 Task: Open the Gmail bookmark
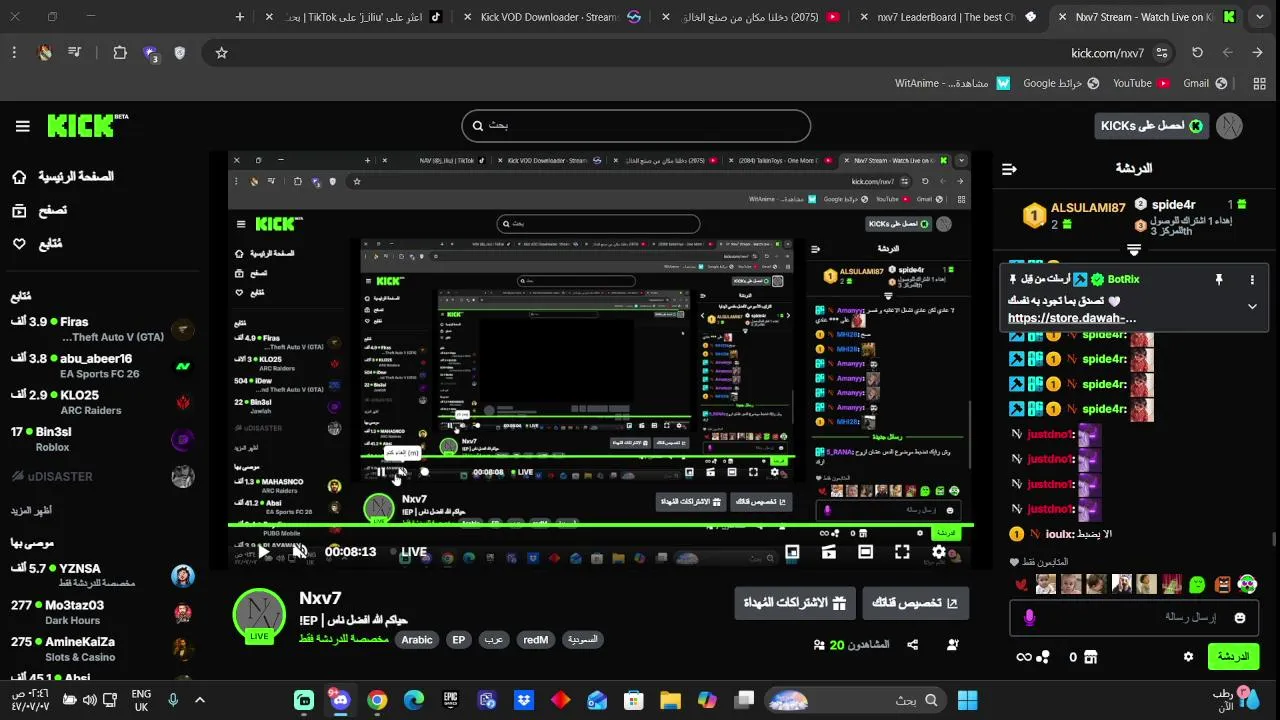tap(1207, 83)
